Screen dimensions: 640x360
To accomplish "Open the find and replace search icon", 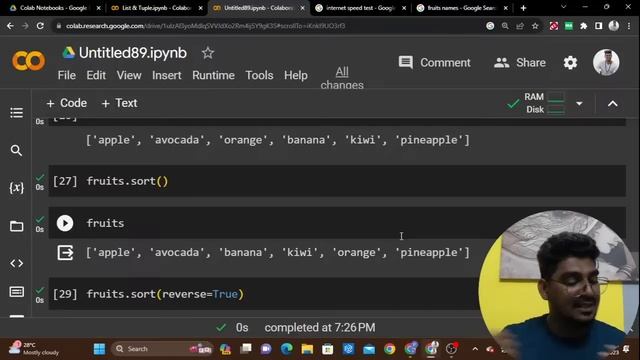I will pyautogui.click(x=16, y=151).
